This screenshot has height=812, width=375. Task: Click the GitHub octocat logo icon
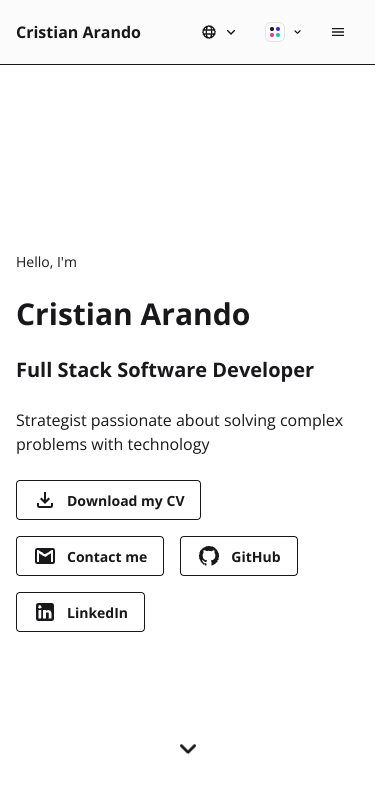209,556
